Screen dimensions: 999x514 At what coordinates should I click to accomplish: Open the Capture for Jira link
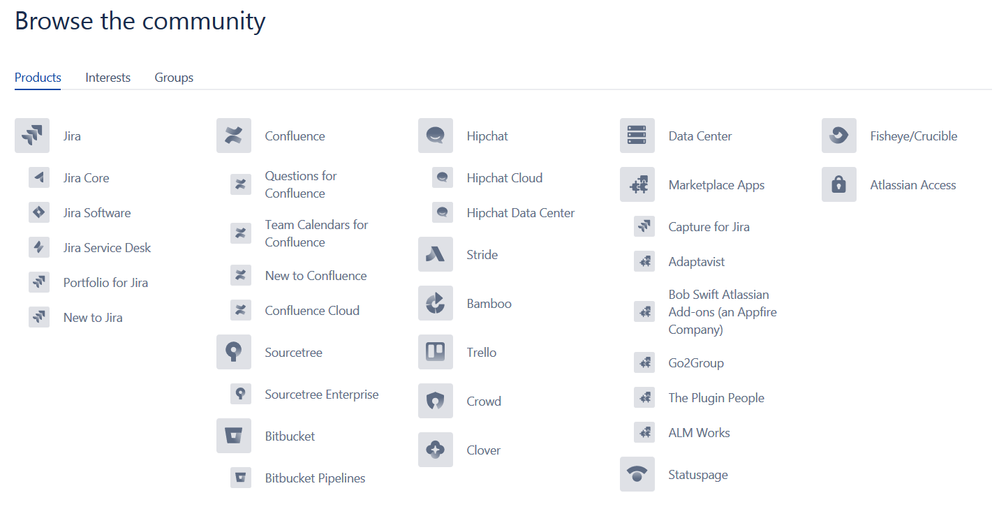click(x=709, y=227)
